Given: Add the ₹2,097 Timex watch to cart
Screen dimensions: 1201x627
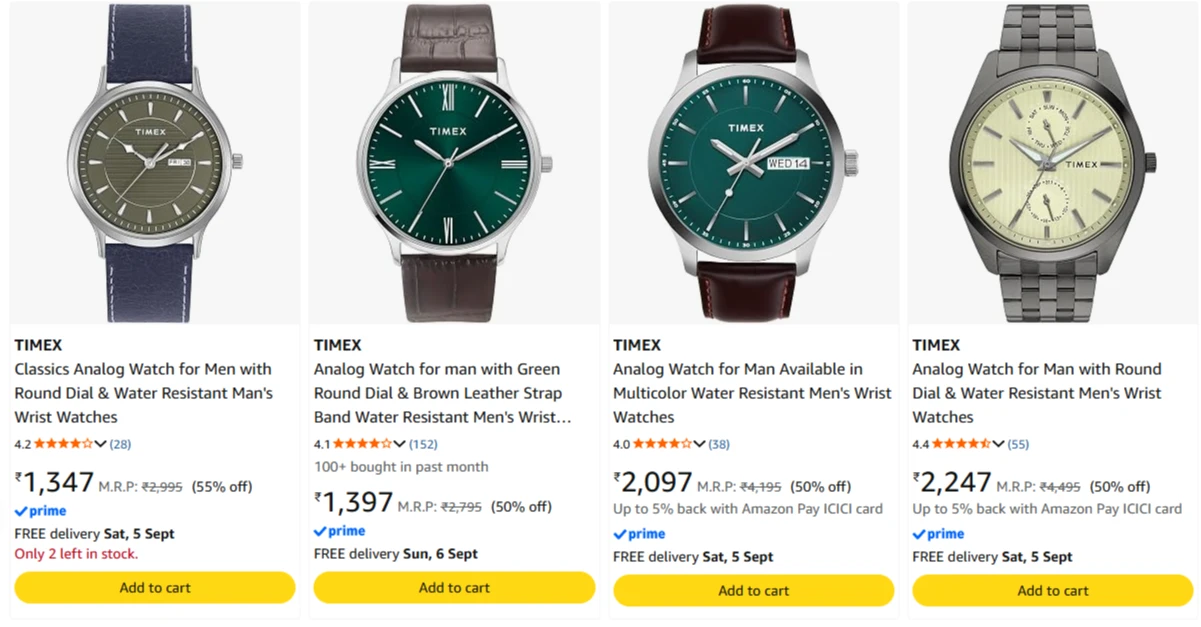Looking at the screenshot, I should (753, 591).
